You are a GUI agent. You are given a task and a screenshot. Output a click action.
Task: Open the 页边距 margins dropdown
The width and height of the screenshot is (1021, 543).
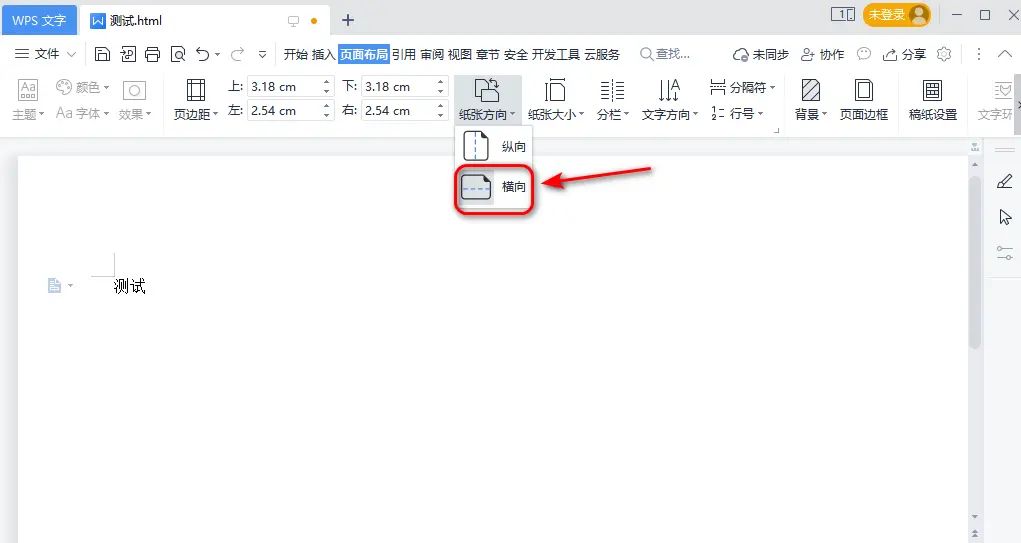[196, 100]
